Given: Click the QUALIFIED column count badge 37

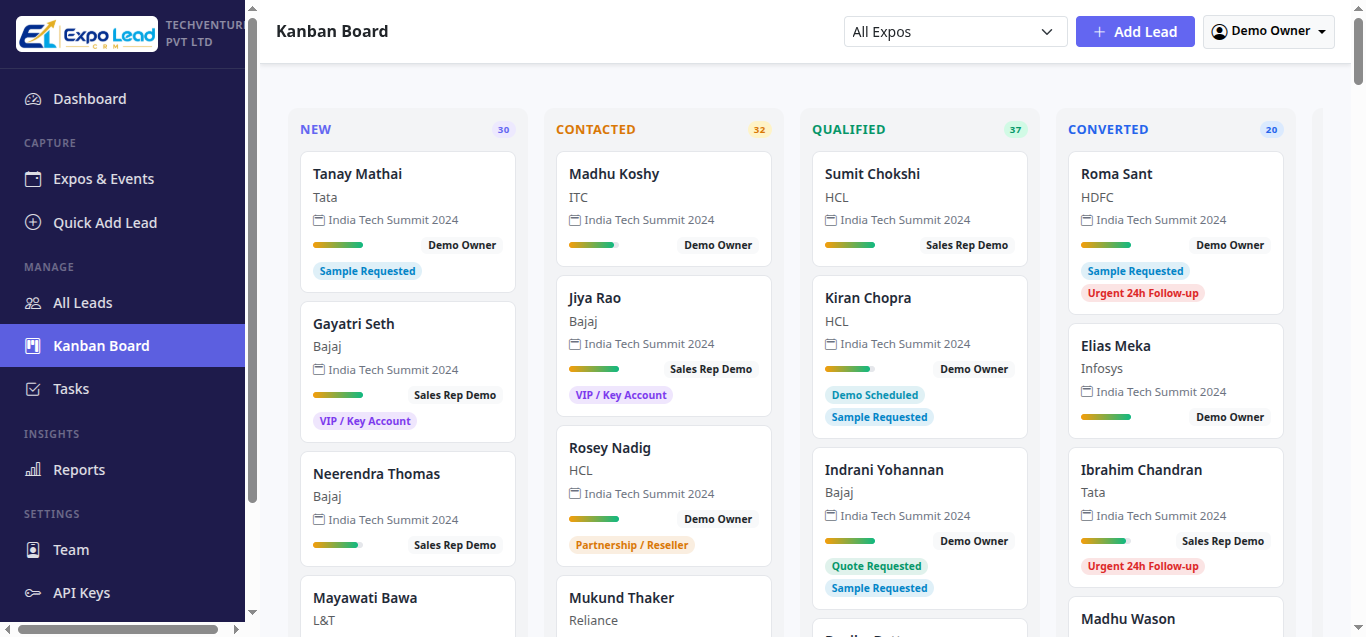Looking at the screenshot, I should click(x=1016, y=130).
